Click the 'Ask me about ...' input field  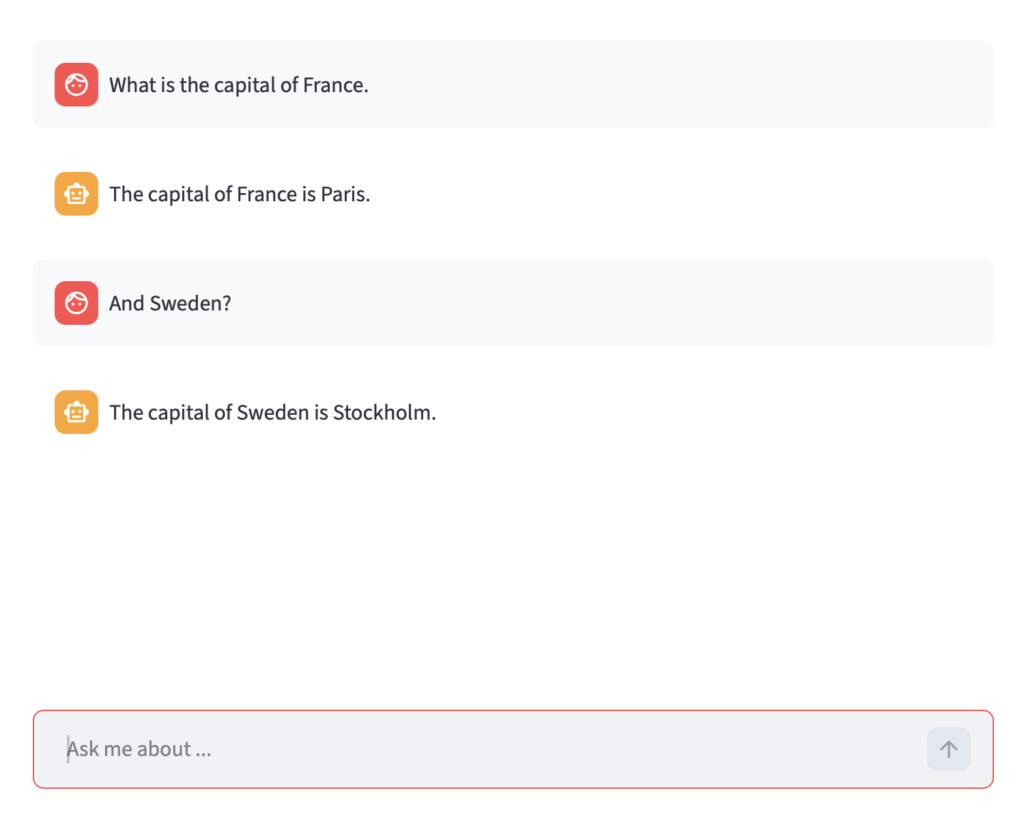click(x=513, y=749)
